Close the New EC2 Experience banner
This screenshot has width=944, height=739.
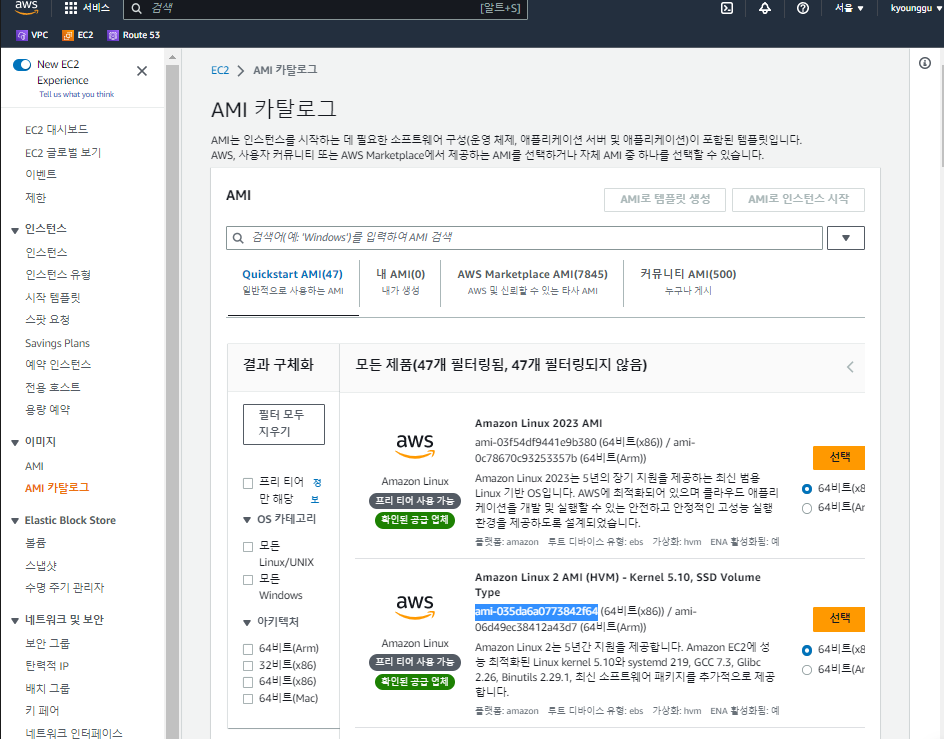click(x=142, y=71)
